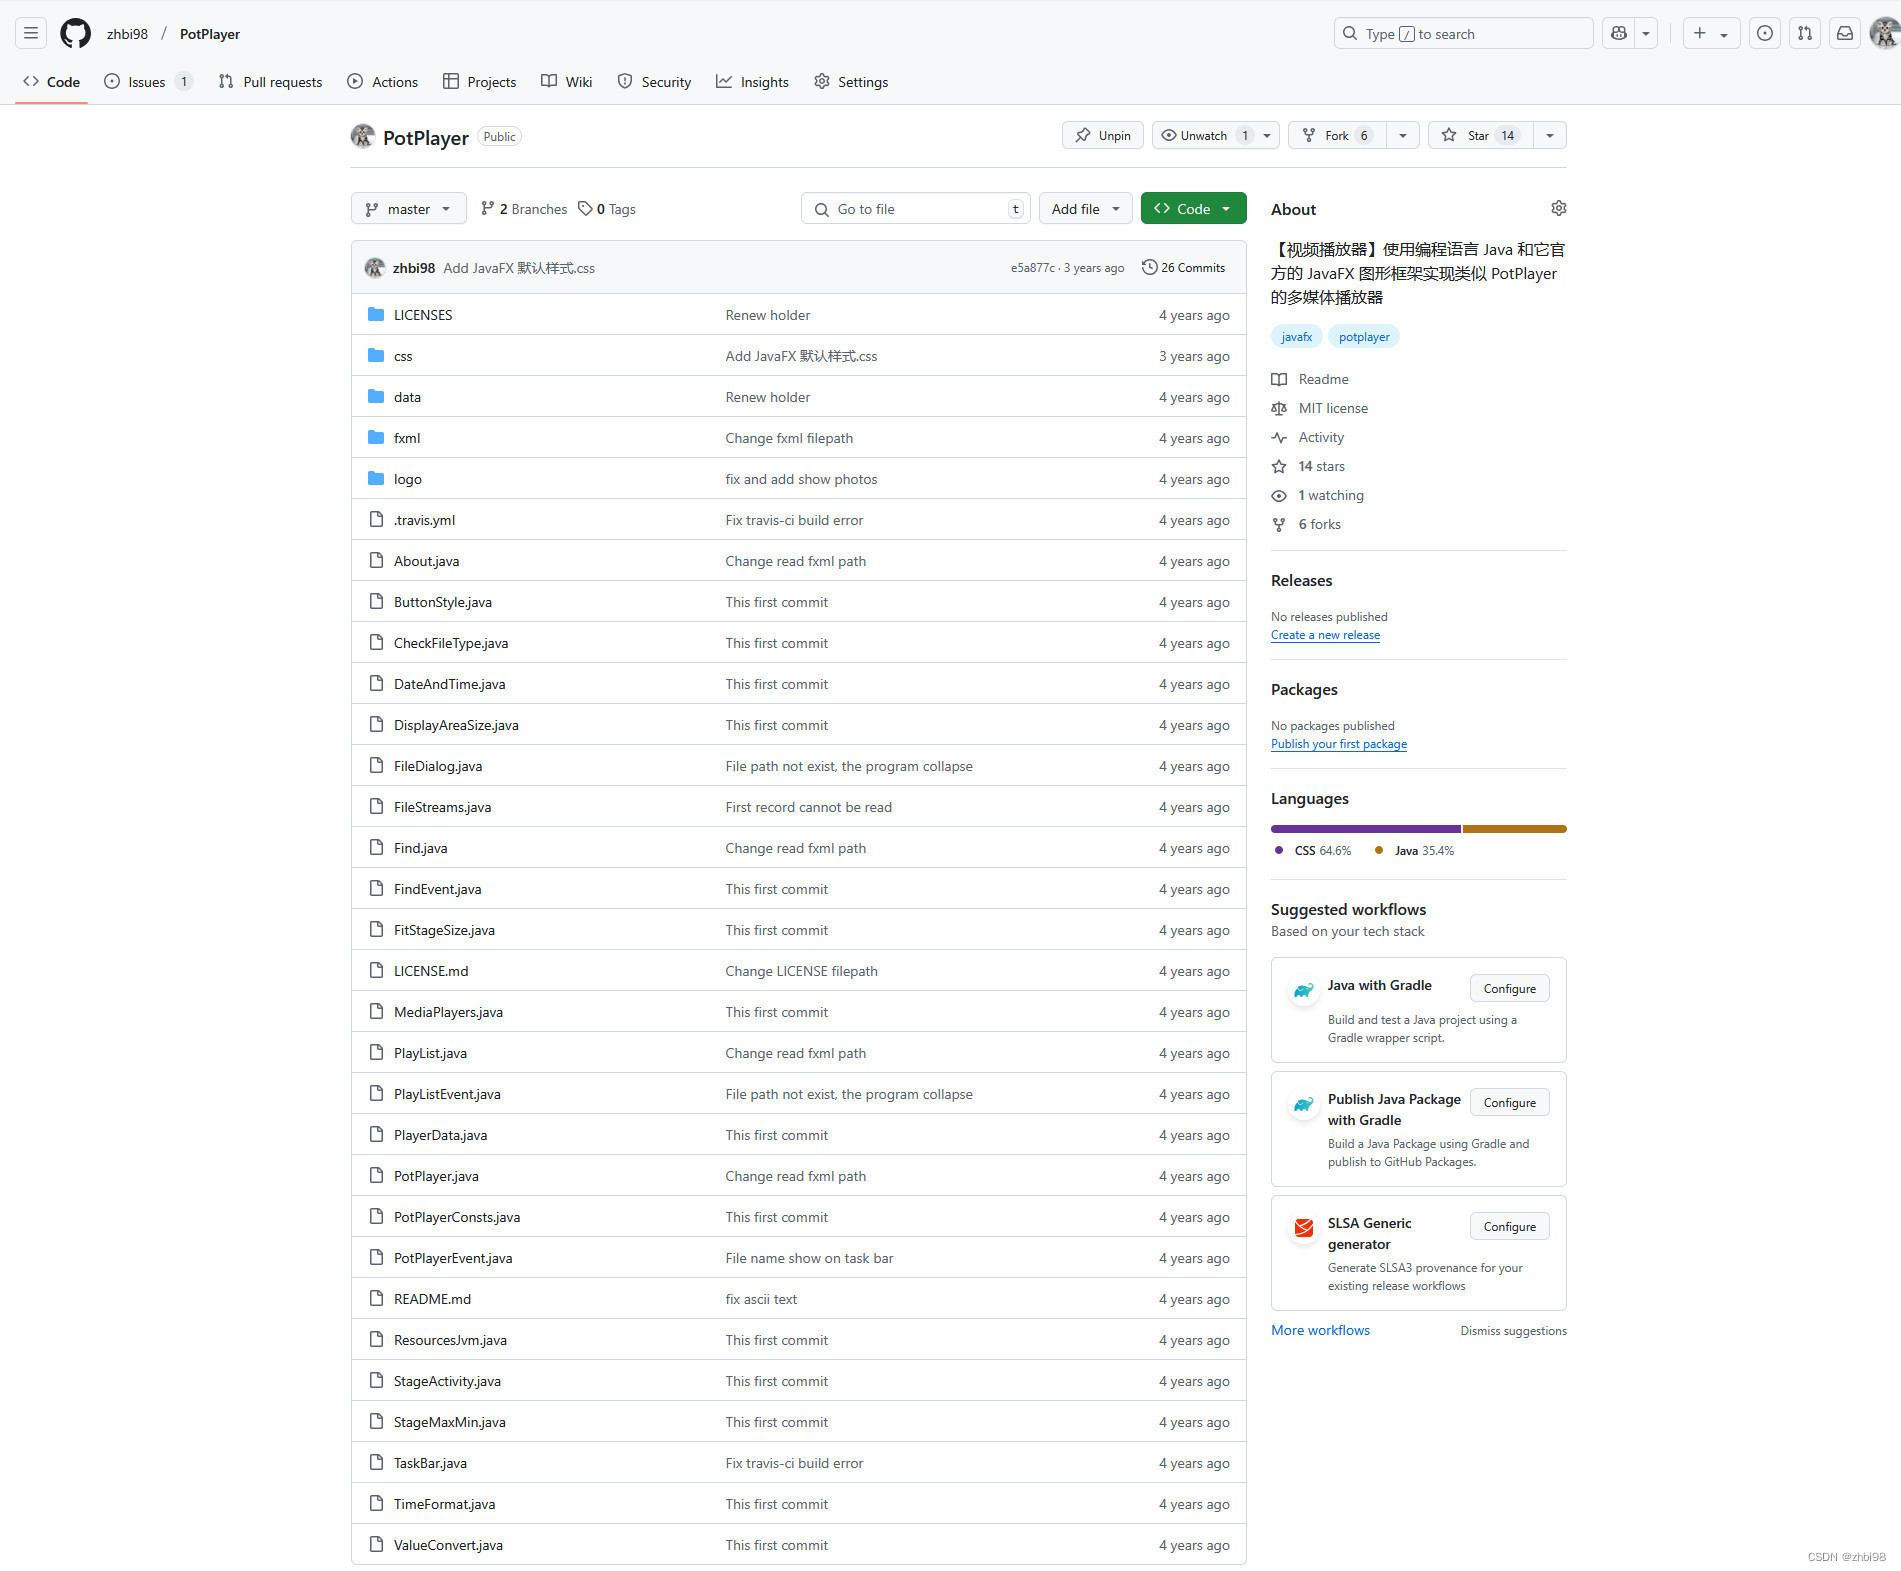Open the 26 Commits history

pyautogui.click(x=1184, y=268)
